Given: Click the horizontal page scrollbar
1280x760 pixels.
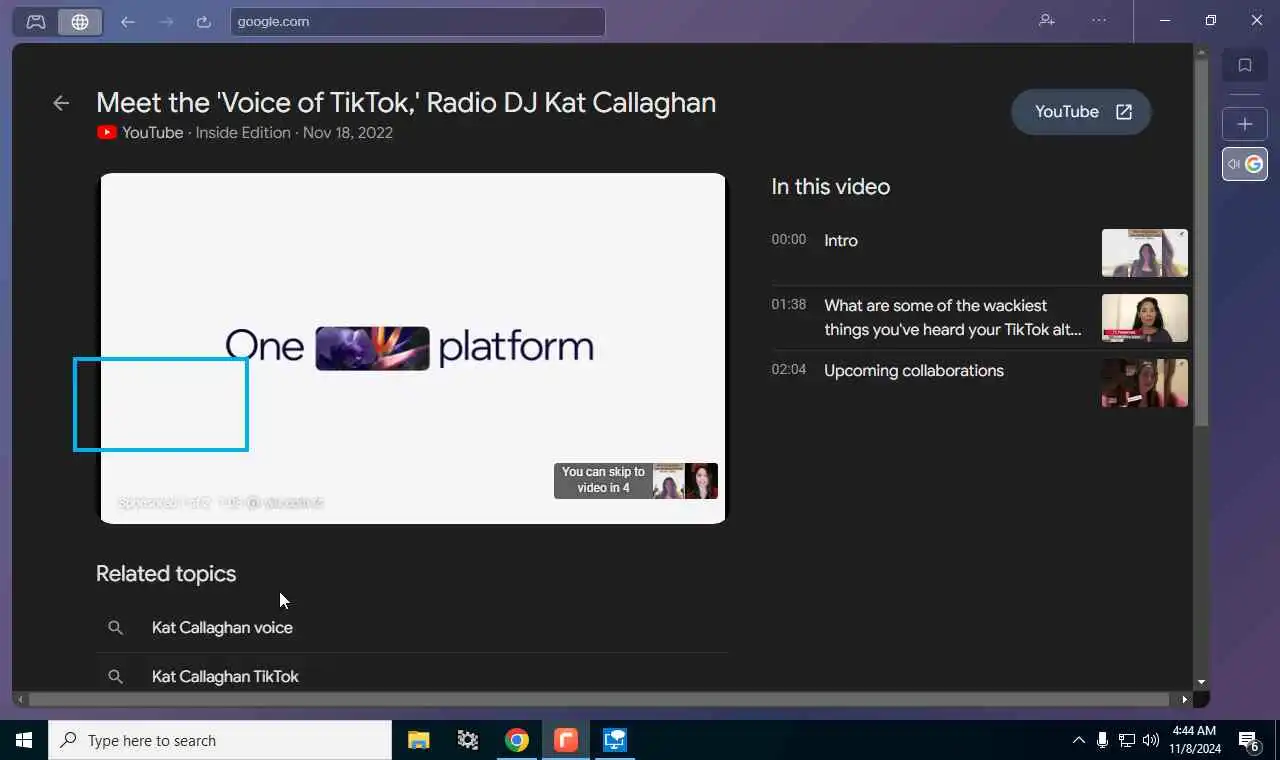Looking at the screenshot, I should click(598, 699).
